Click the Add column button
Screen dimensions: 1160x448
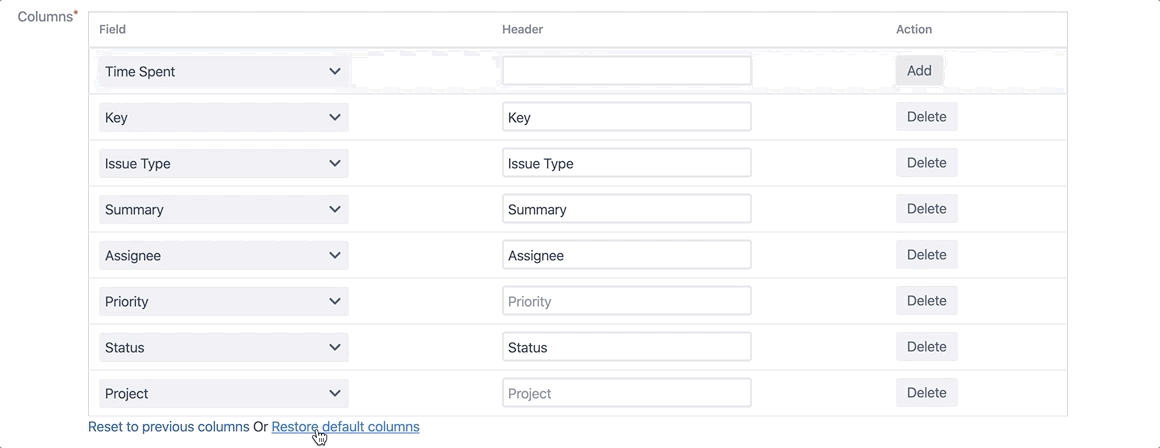click(919, 70)
